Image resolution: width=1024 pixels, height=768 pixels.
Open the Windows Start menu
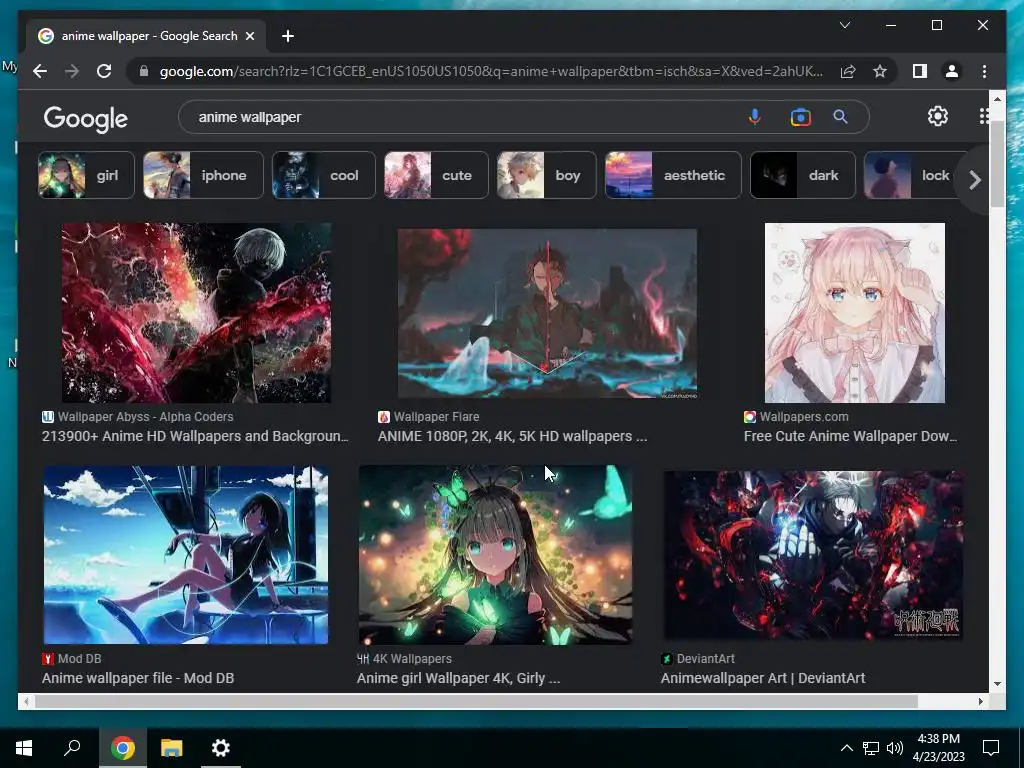[24, 748]
